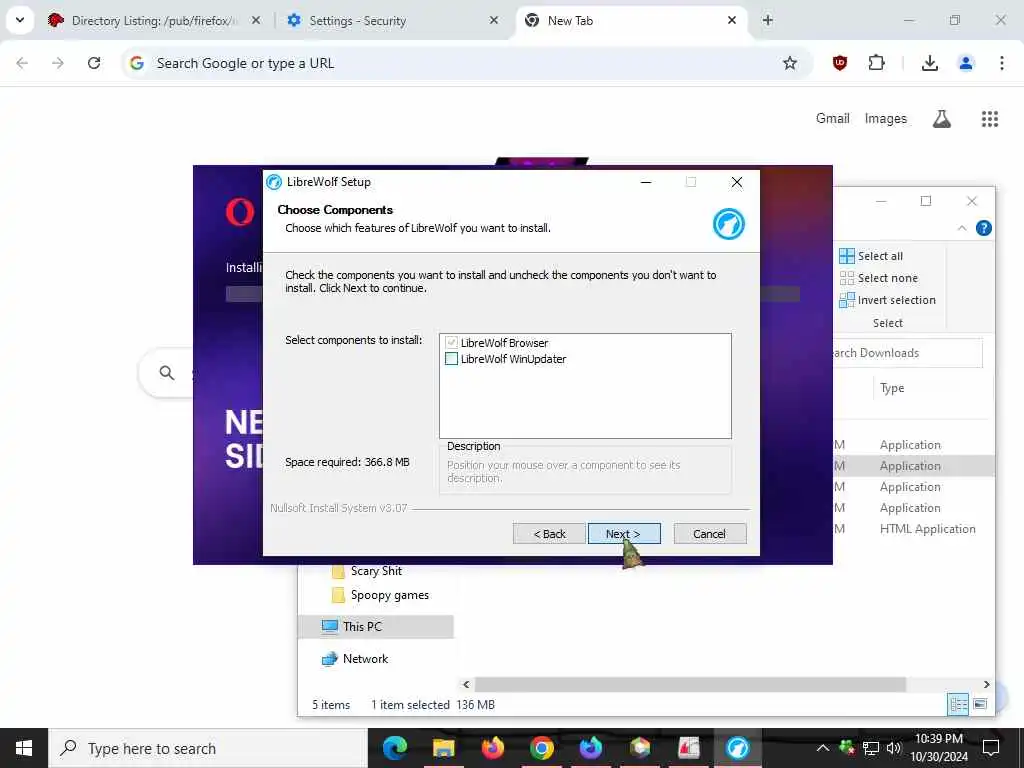Open the red installer taskbar icon
Image resolution: width=1024 pixels, height=768 pixels.
tap(688, 748)
